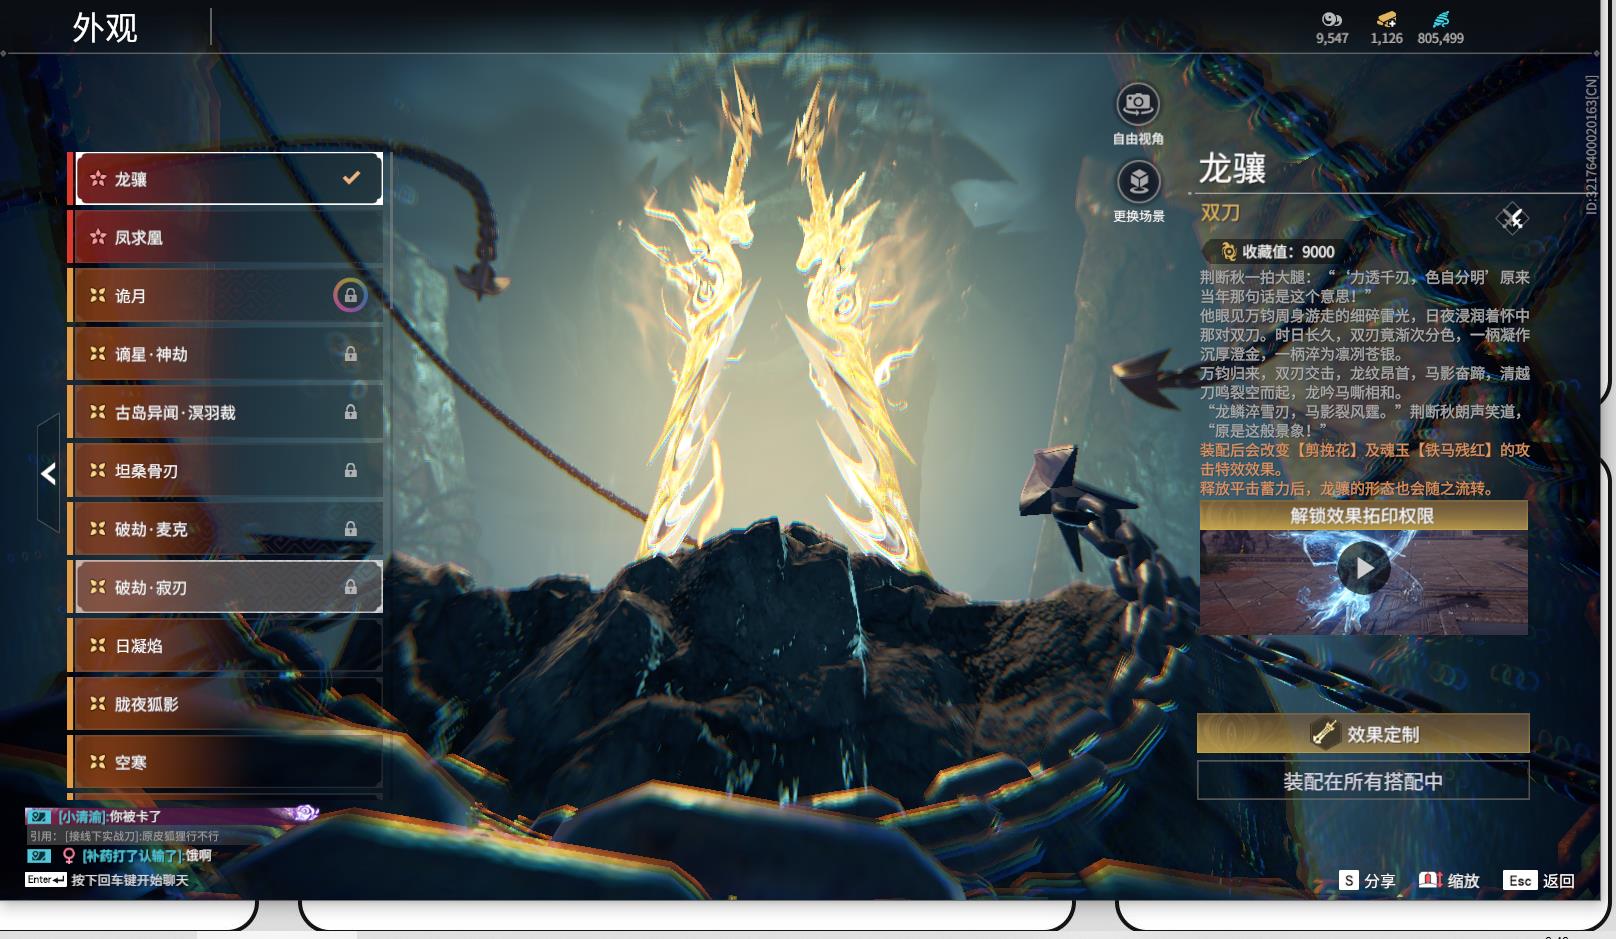Play the effect preview video

1364,568
